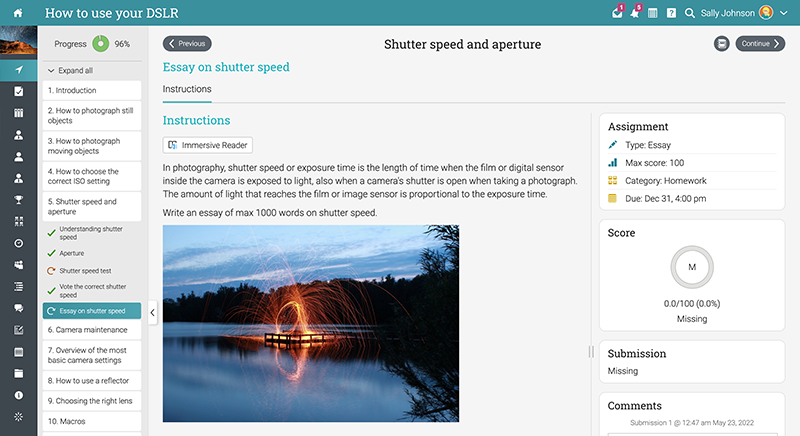
Task: Click Sally Johnson's avatar picture
Action: [766, 13]
